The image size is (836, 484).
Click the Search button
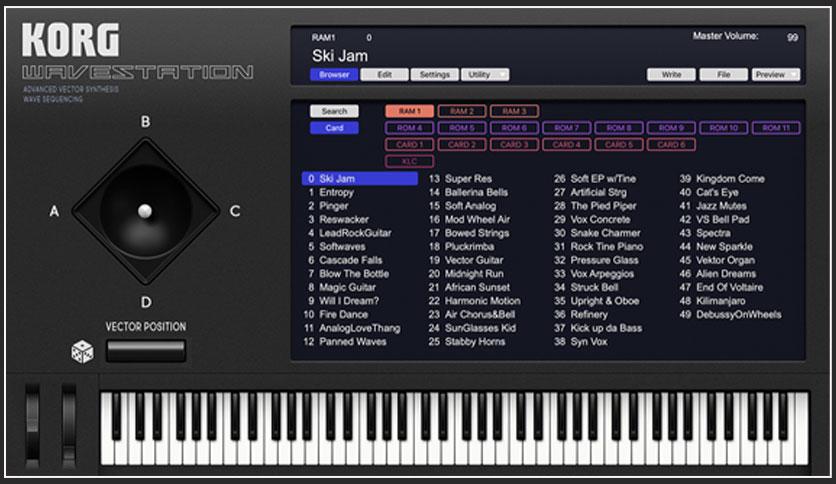tap(334, 111)
